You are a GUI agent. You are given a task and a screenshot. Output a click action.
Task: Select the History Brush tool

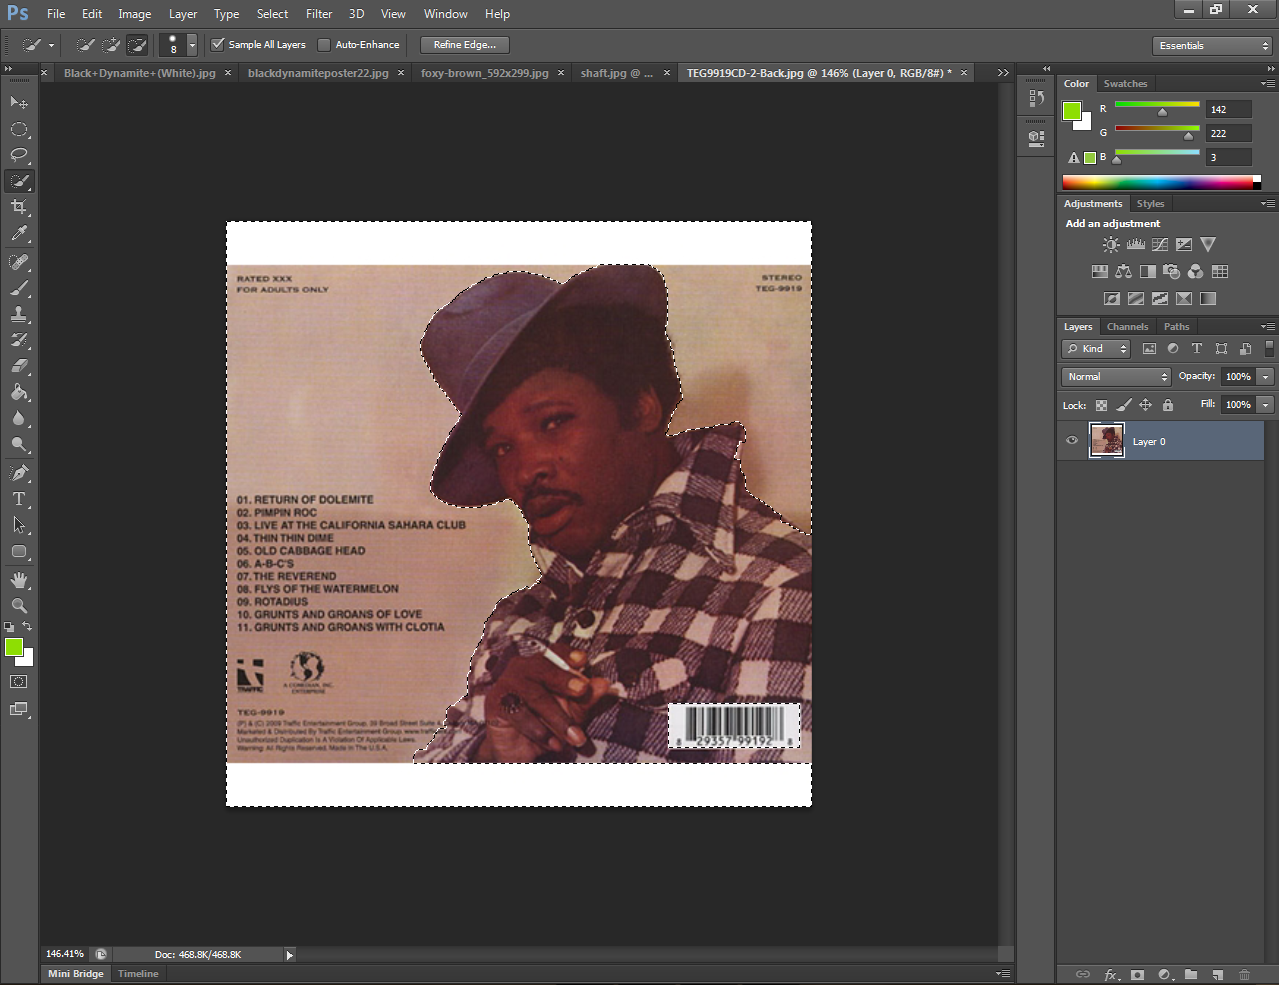pos(19,340)
